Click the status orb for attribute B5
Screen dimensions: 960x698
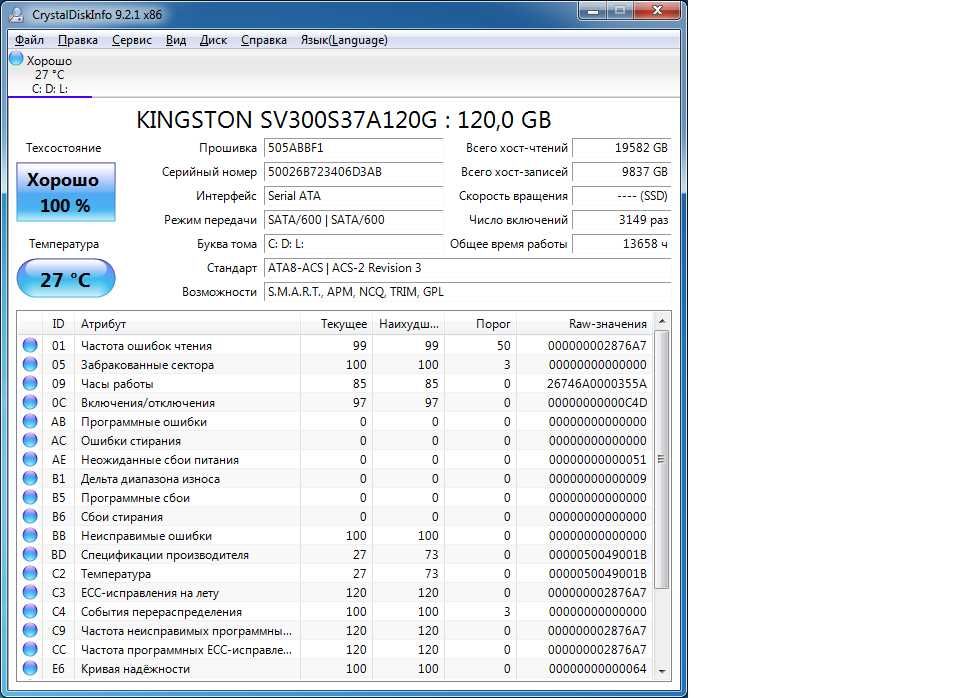pyautogui.click(x=30, y=497)
